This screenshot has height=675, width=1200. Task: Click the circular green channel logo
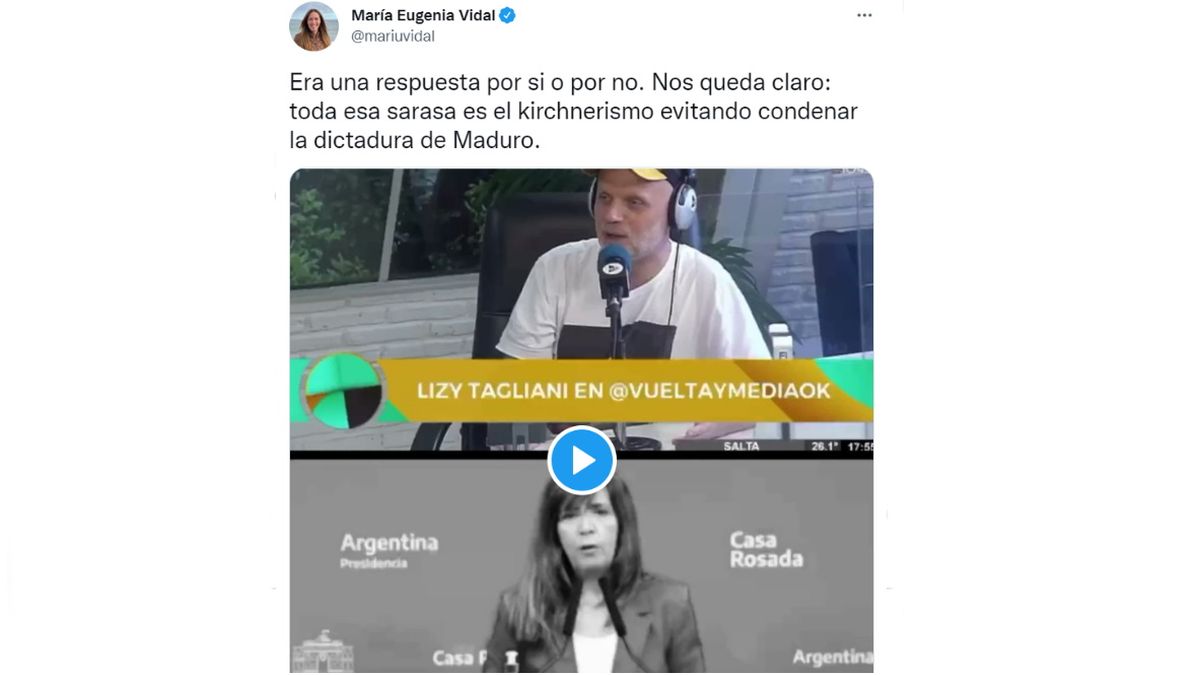tap(343, 391)
